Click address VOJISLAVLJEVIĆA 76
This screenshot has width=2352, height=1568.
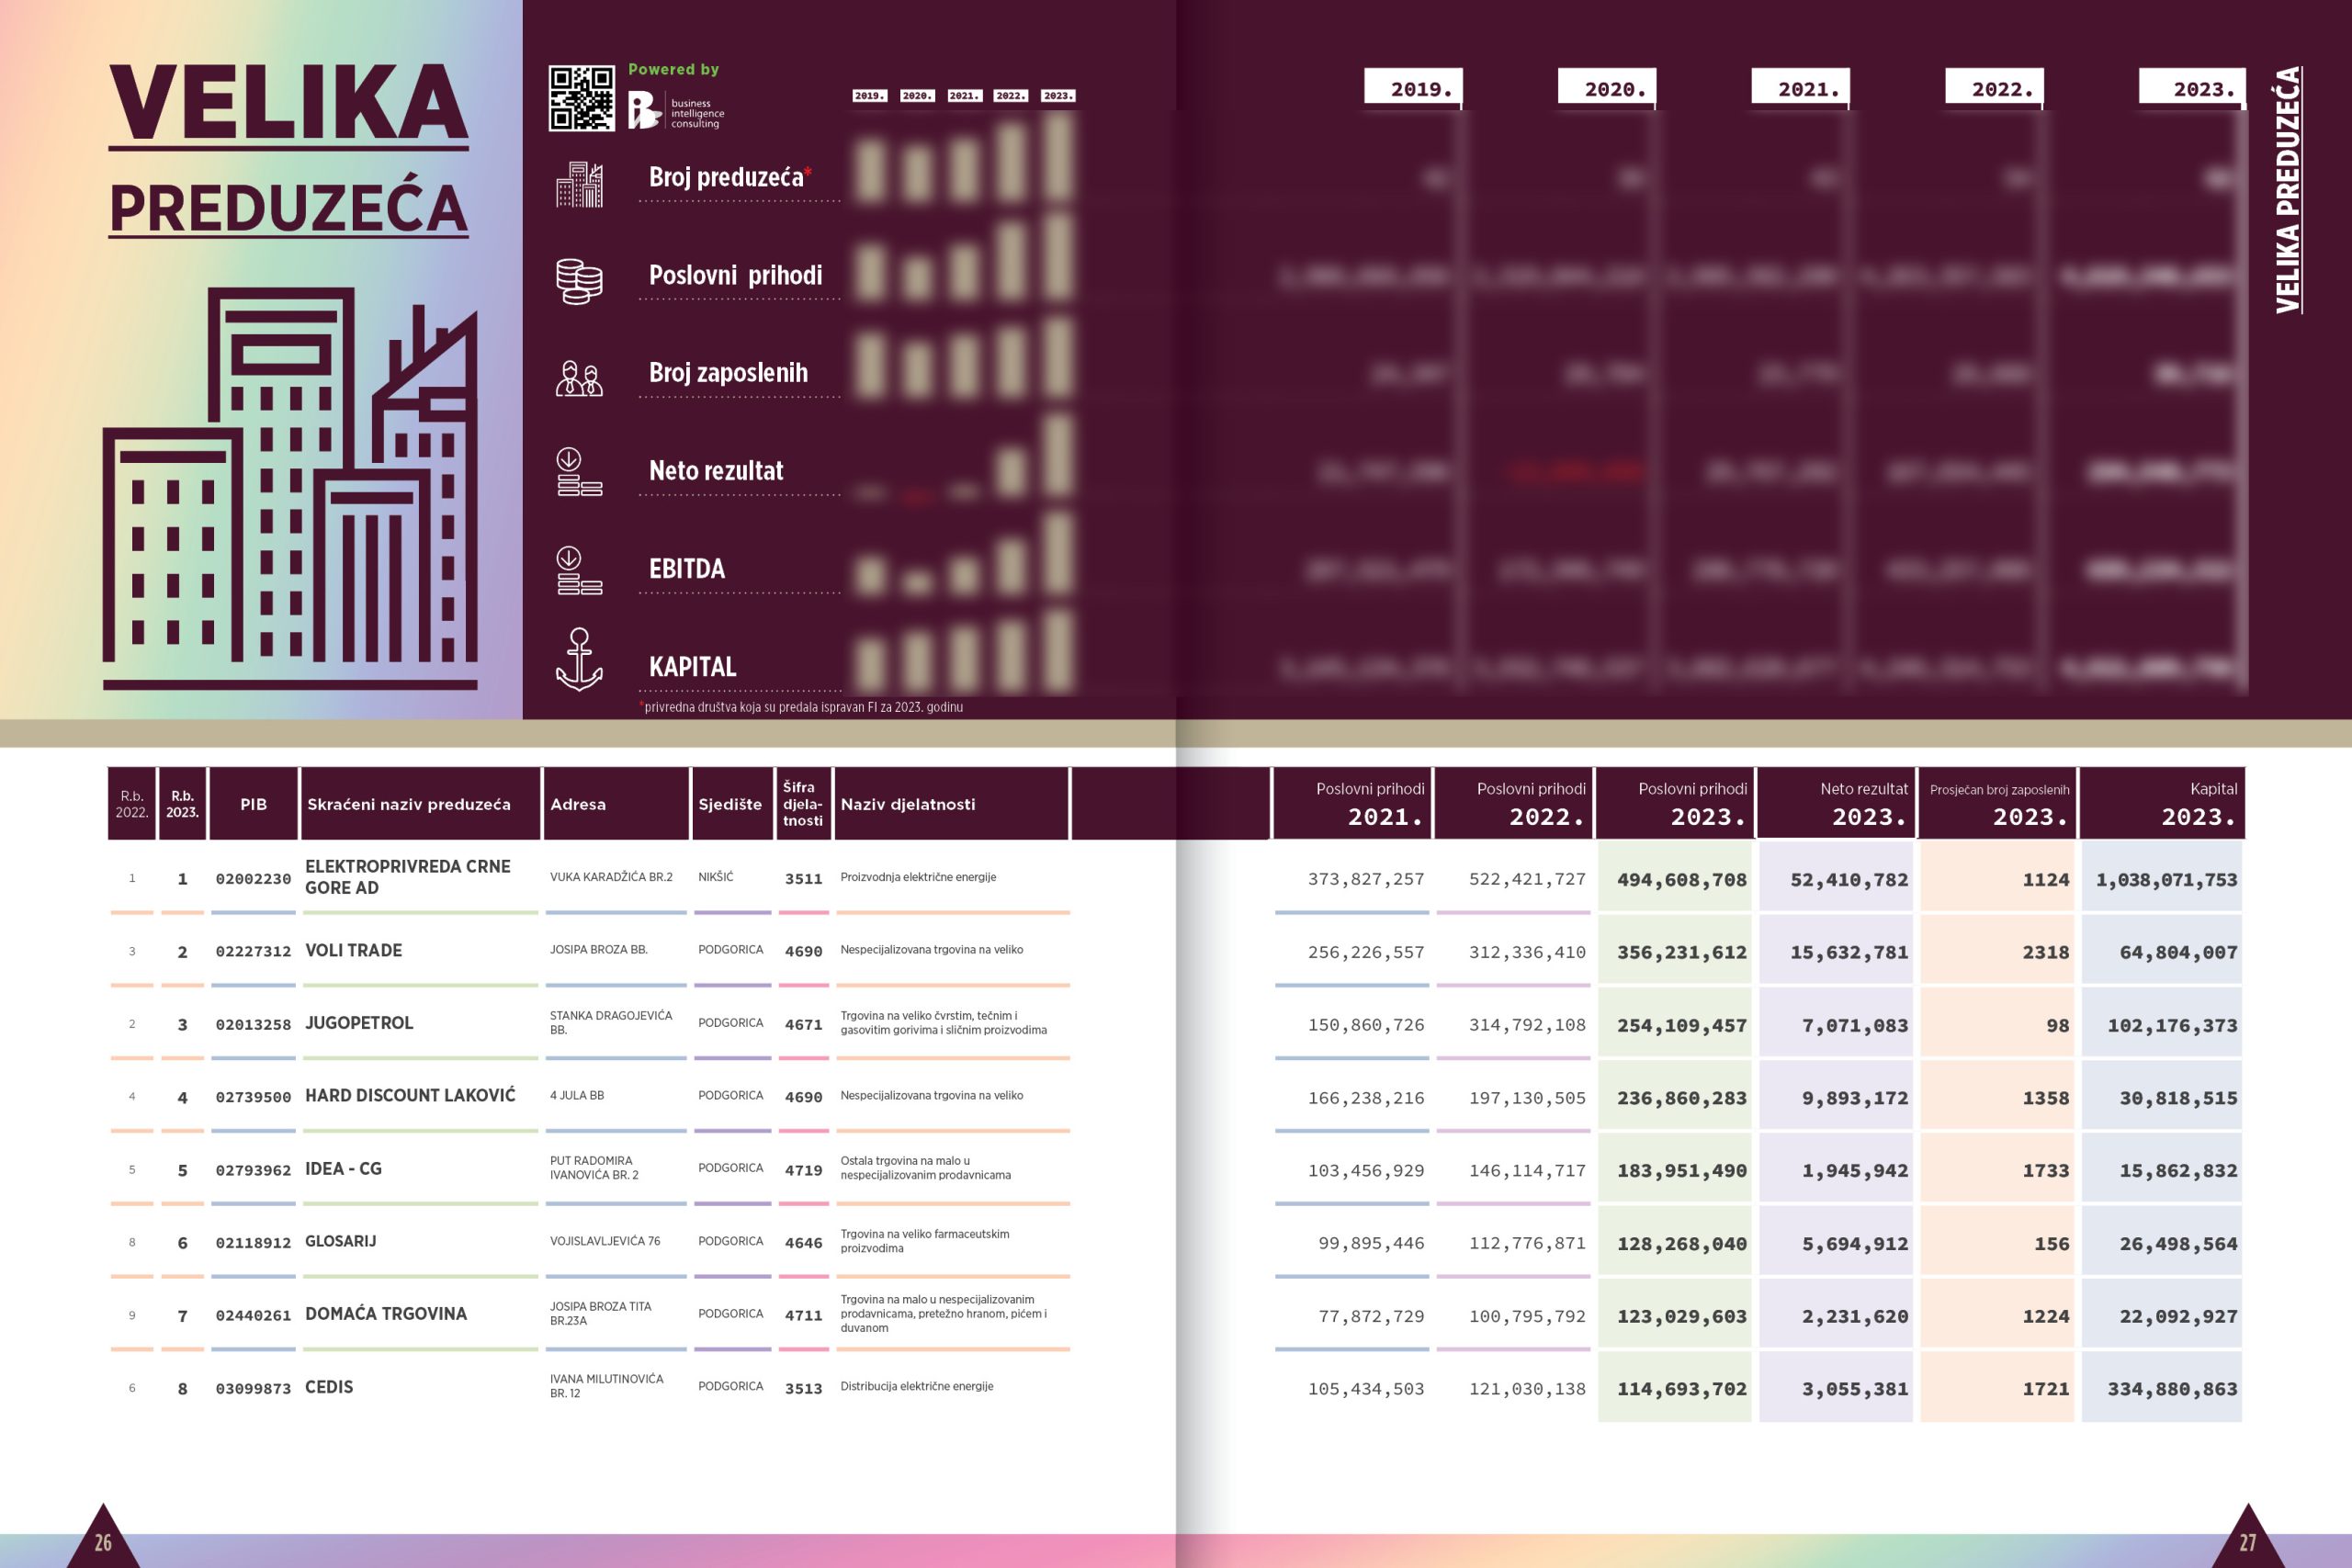pyautogui.click(x=604, y=1241)
